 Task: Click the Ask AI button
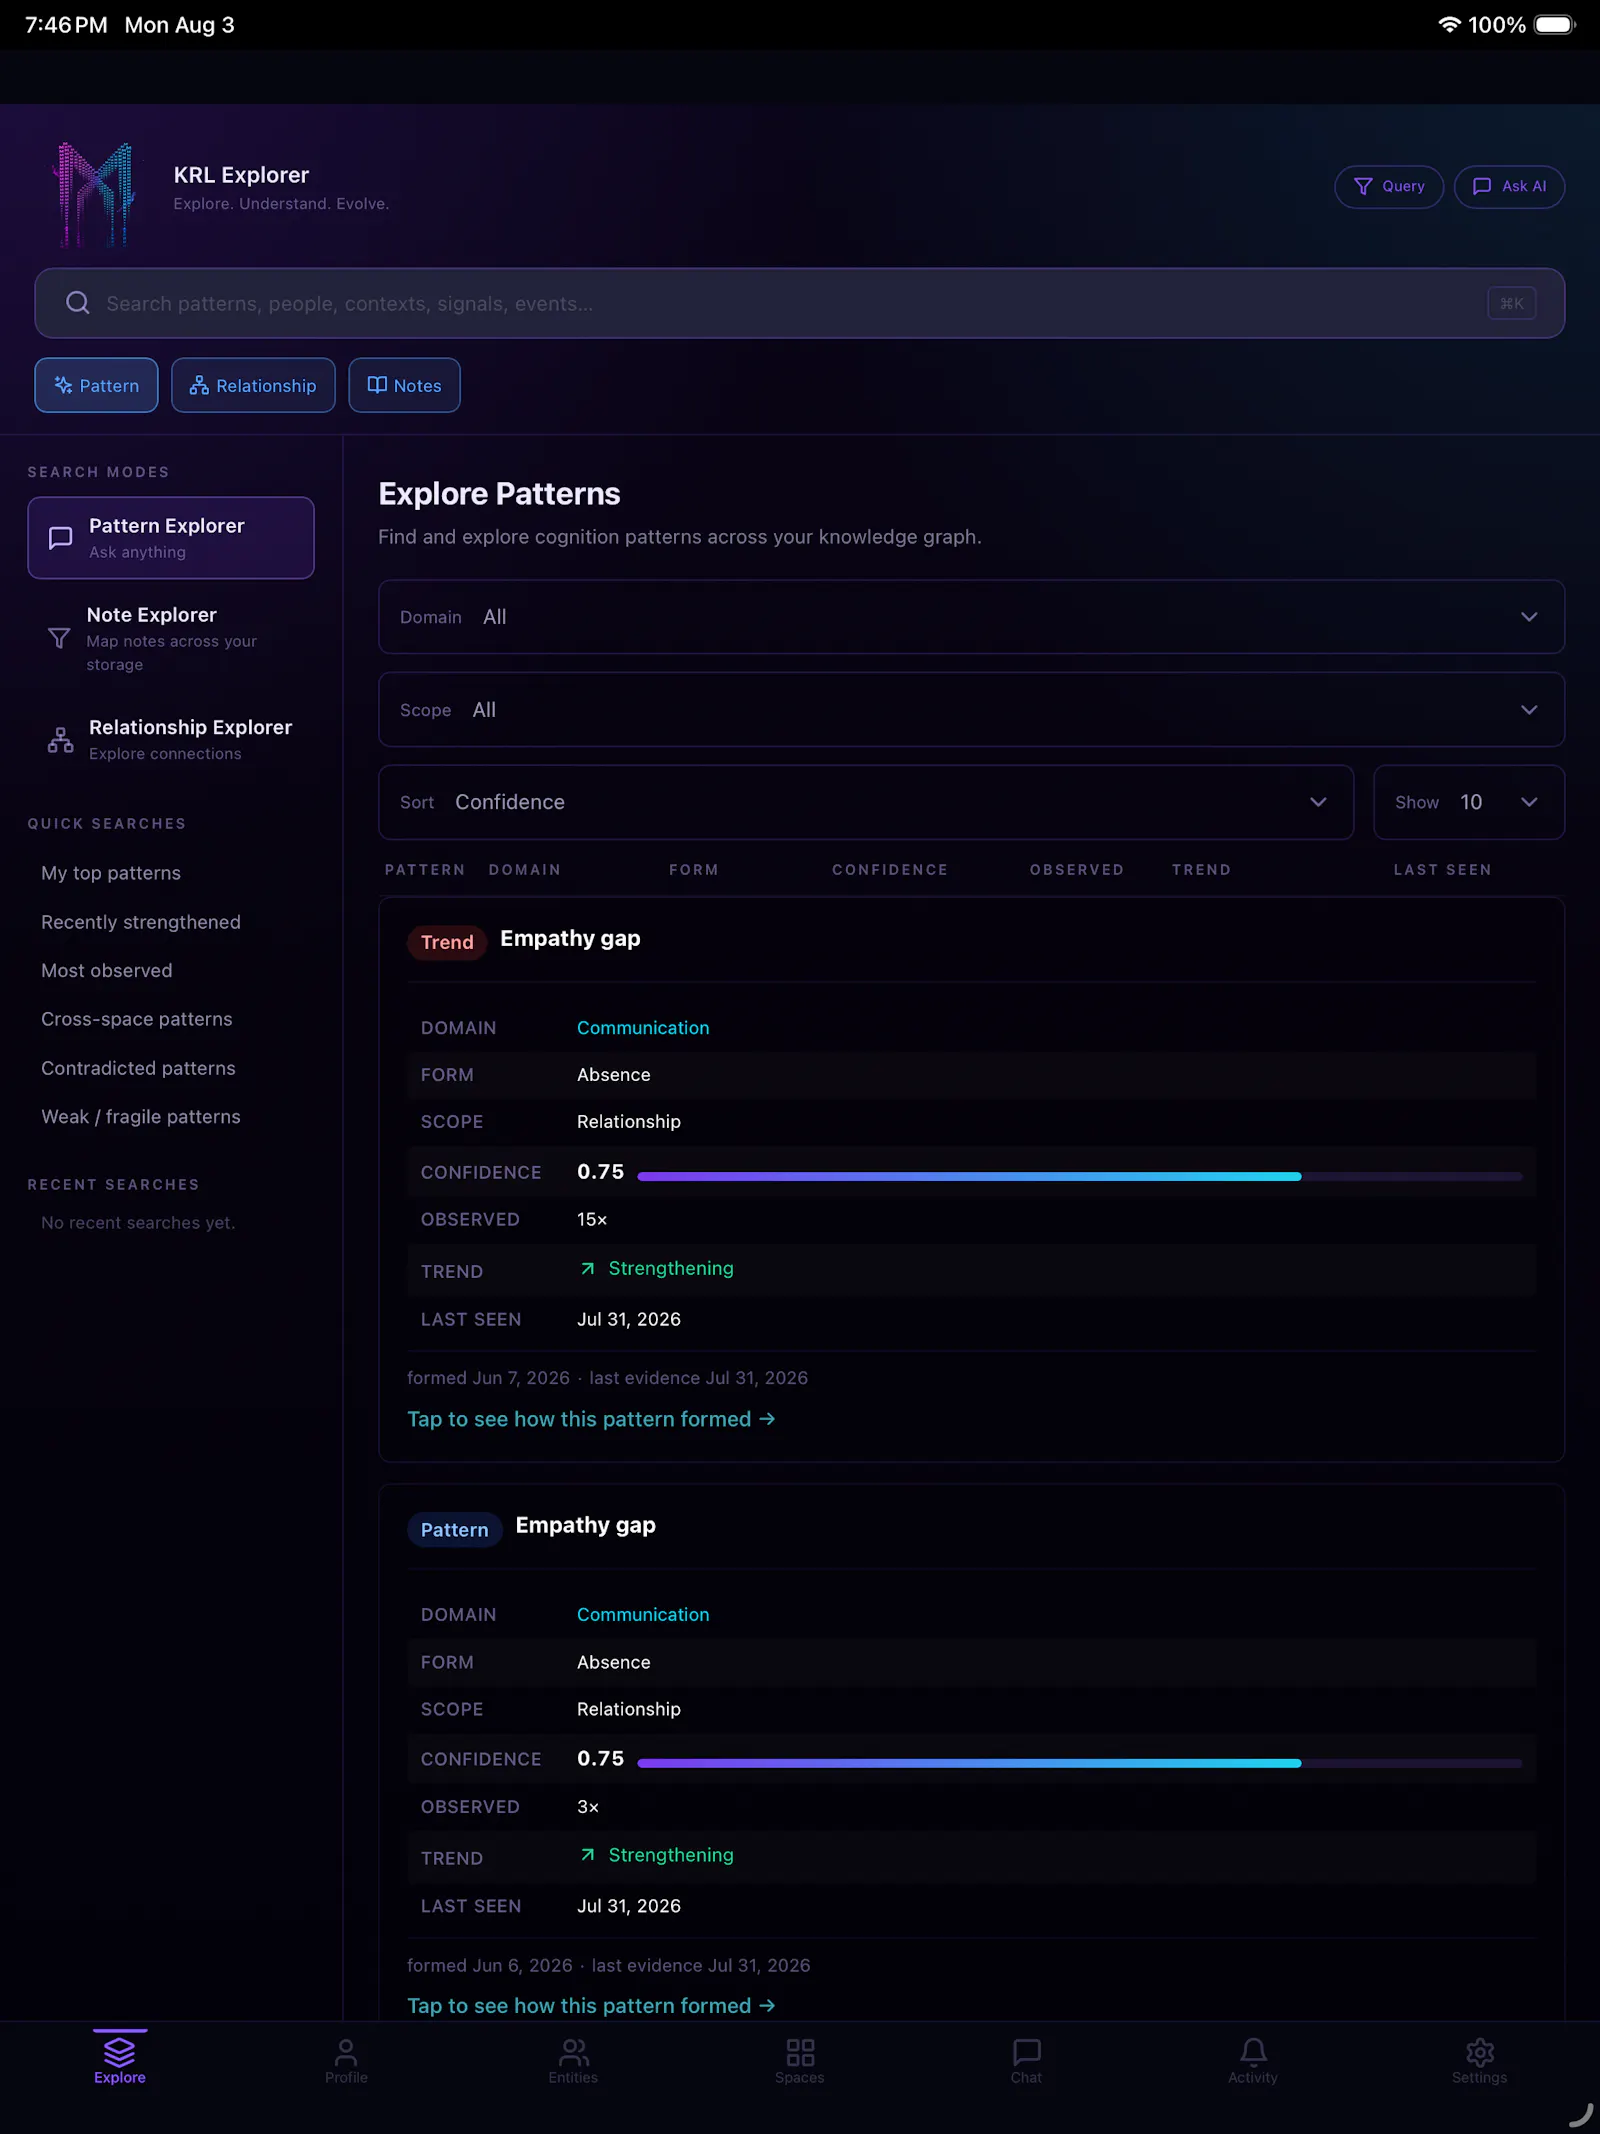[x=1509, y=187]
